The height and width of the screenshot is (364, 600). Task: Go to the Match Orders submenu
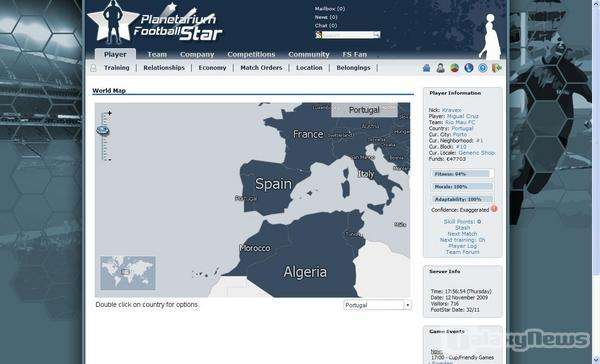(261, 68)
